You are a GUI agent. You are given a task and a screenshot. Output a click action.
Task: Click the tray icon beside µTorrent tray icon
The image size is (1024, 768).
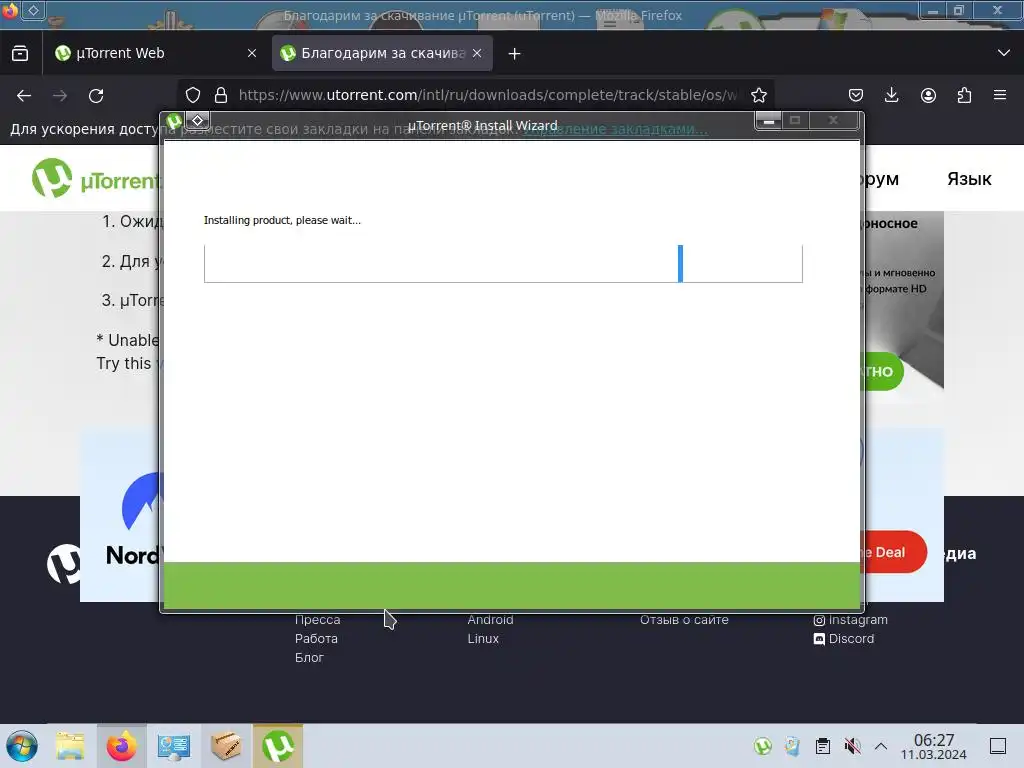pos(792,746)
